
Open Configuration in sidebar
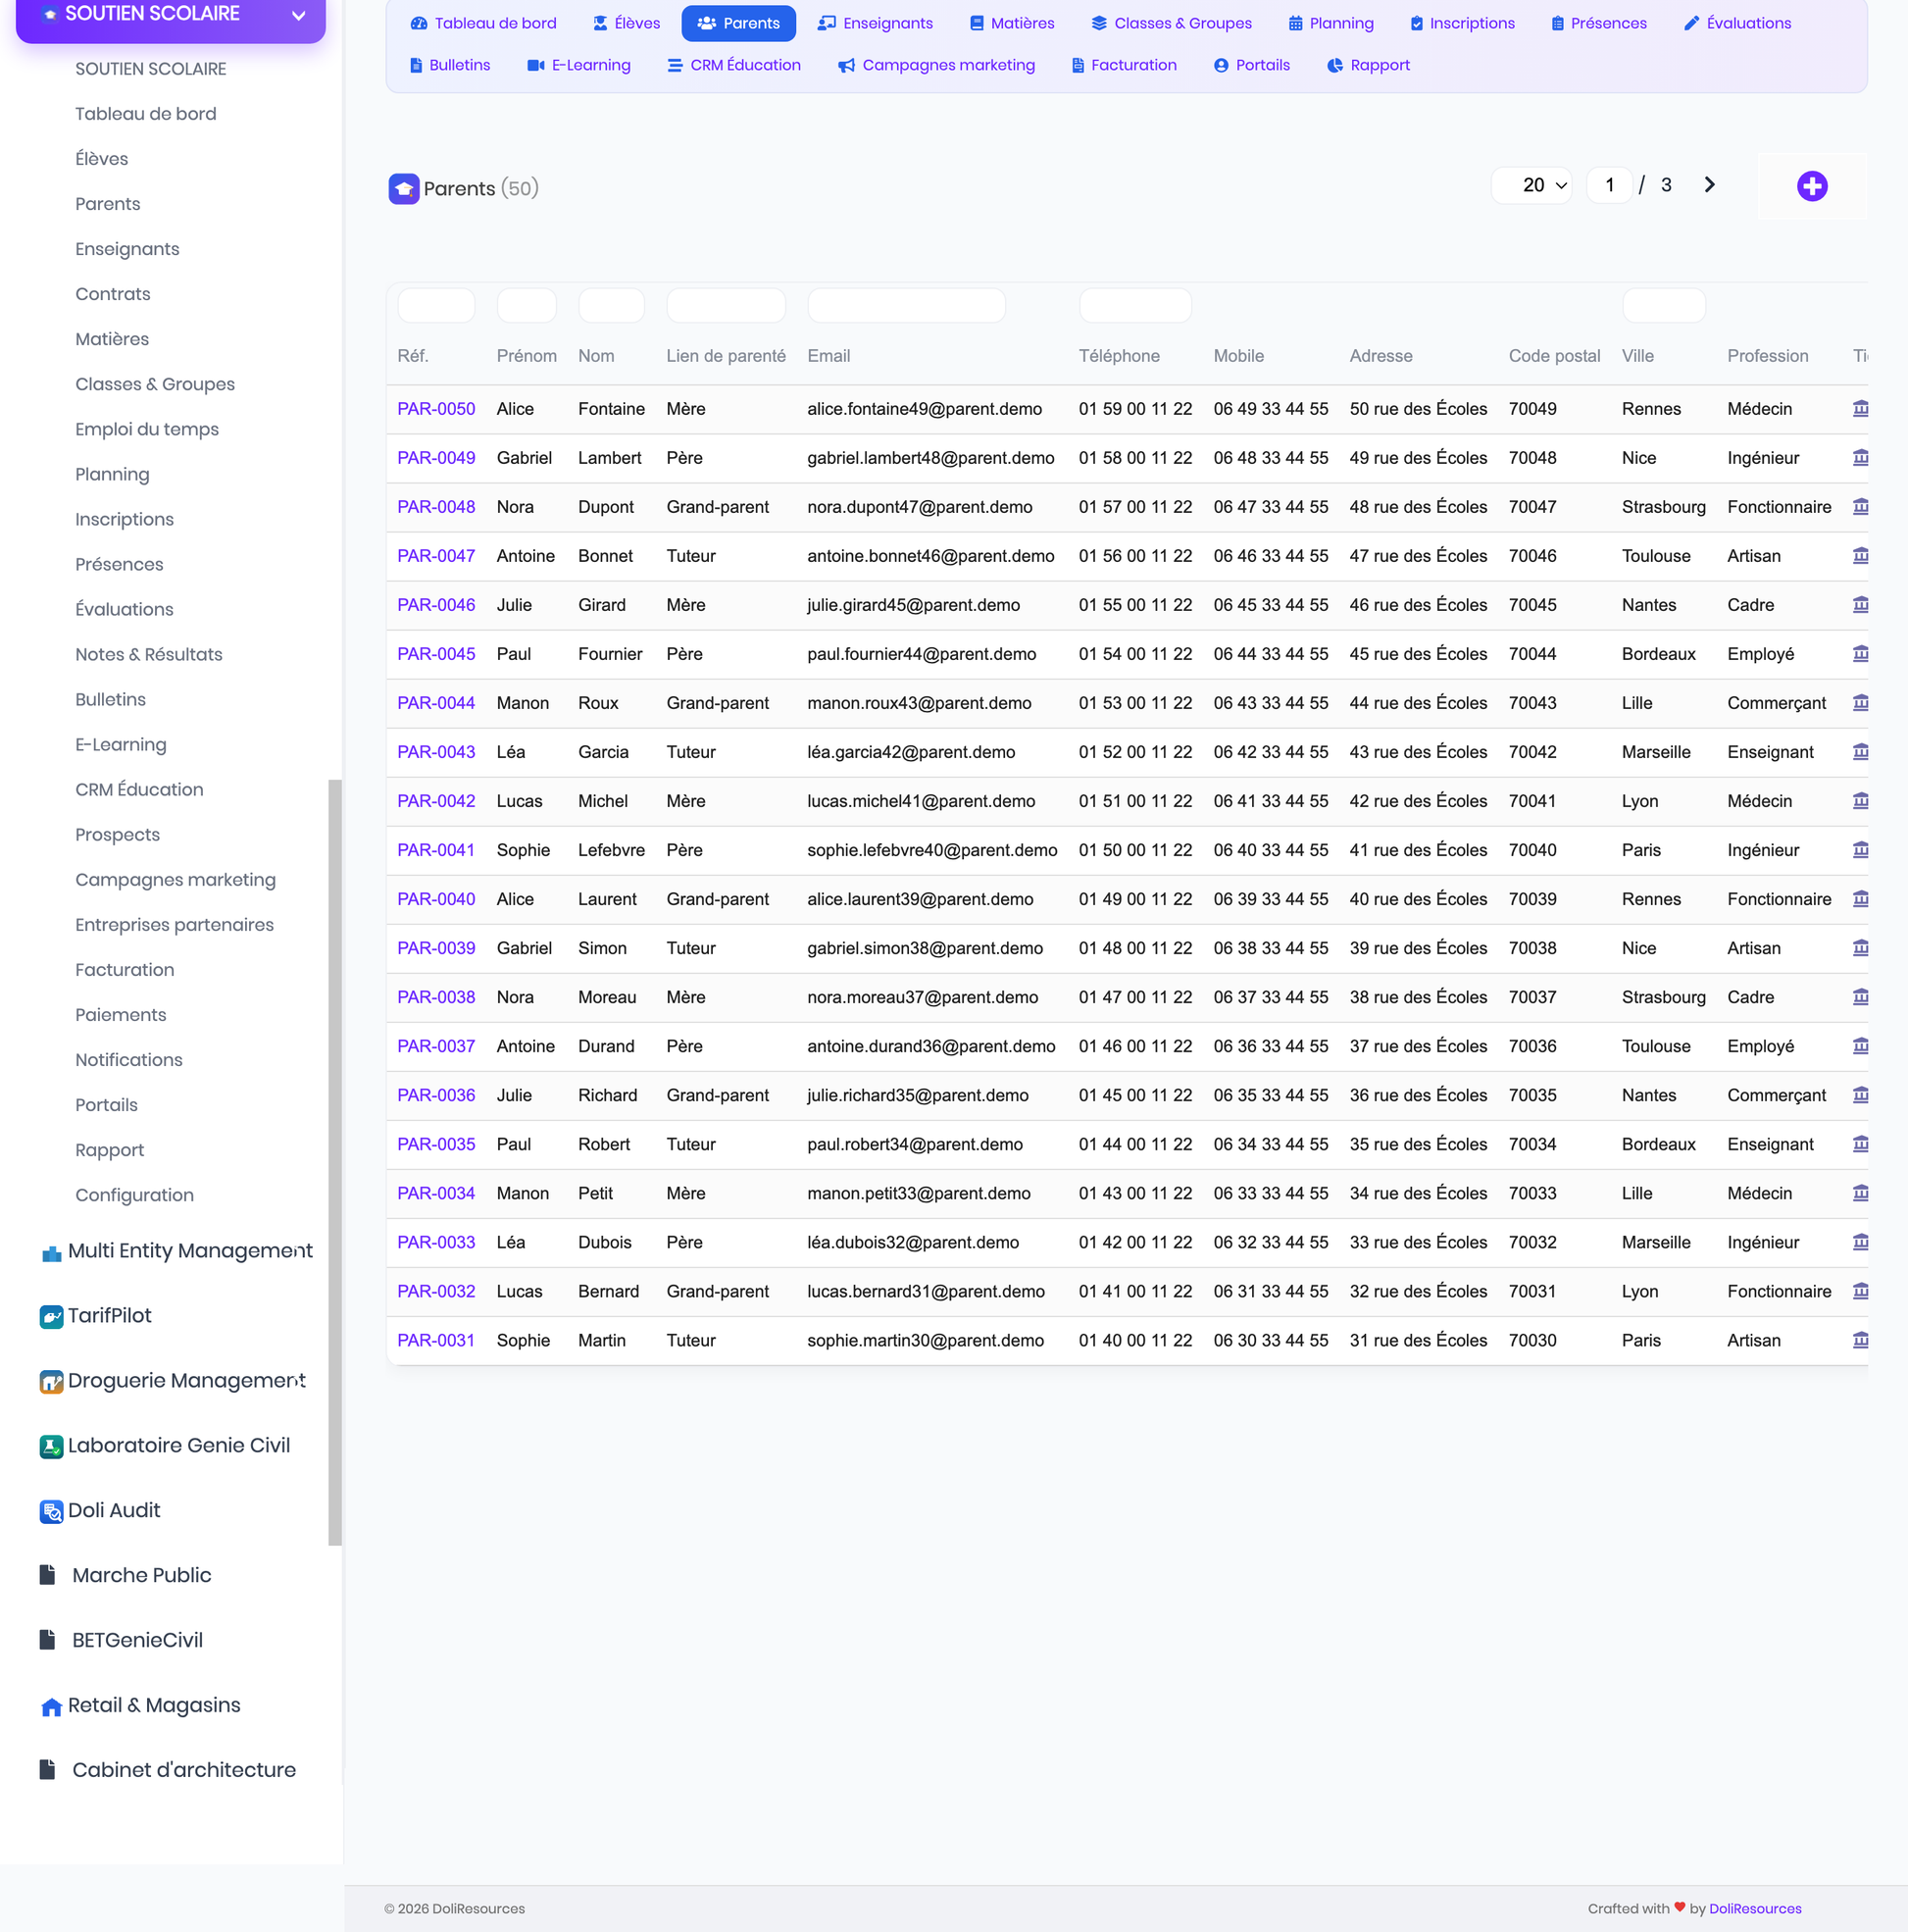point(134,1195)
